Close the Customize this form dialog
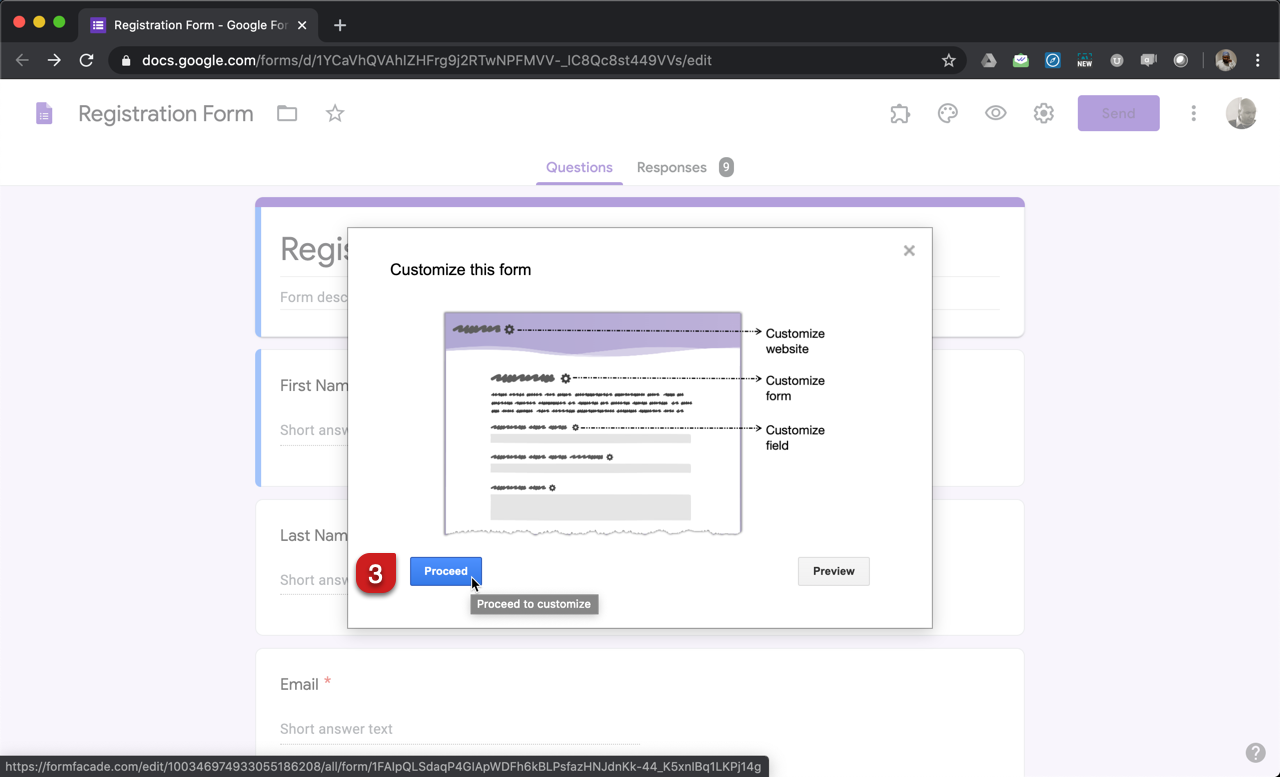This screenshot has width=1280, height=777. [x=909, y=250]
